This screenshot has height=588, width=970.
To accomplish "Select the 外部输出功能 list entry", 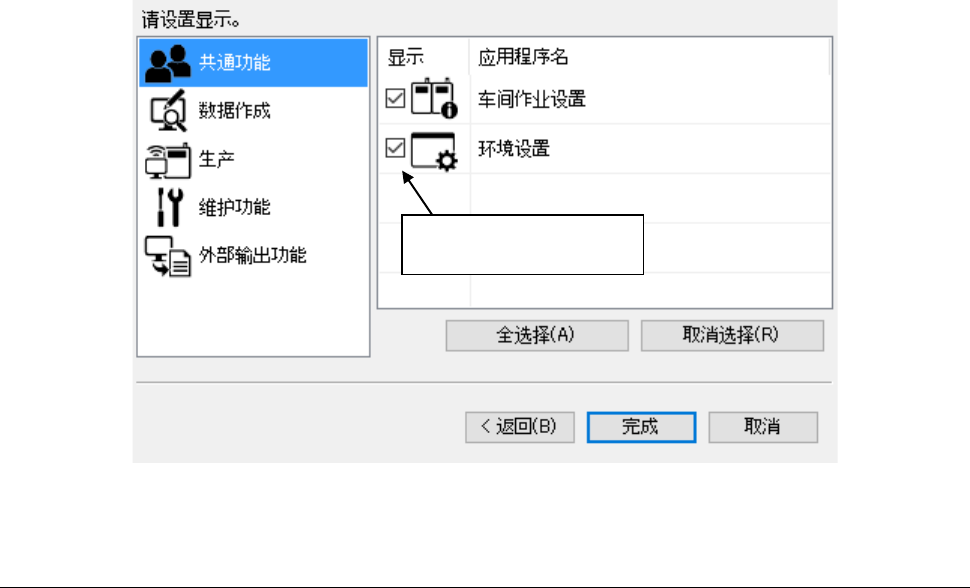I will coord(253,256).
